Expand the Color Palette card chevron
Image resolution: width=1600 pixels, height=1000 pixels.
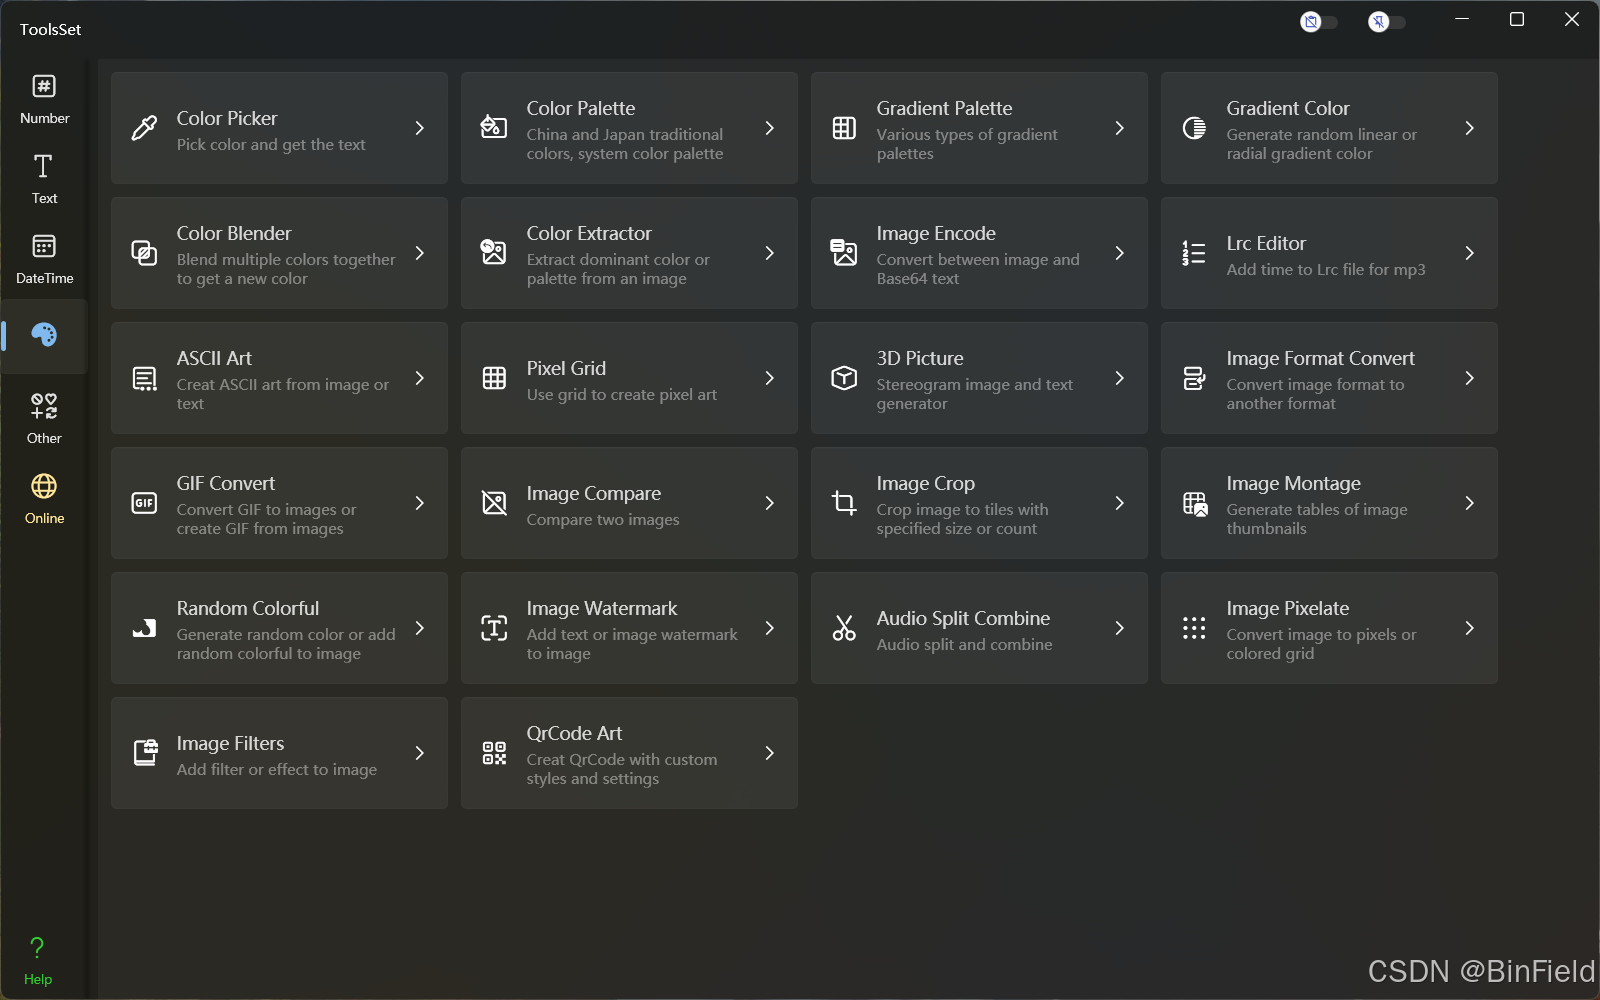[770, 128]
